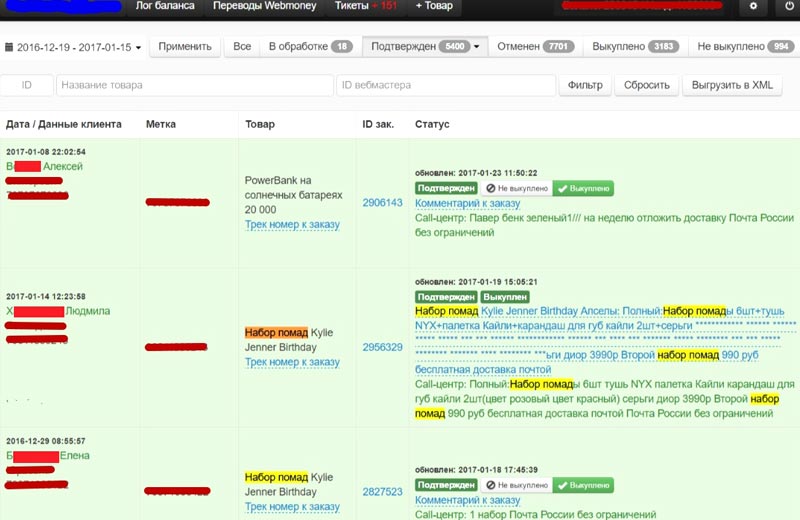Viewport: 800px width, 520px height.
Task: Click customer name Людмила
Action: 87,311
